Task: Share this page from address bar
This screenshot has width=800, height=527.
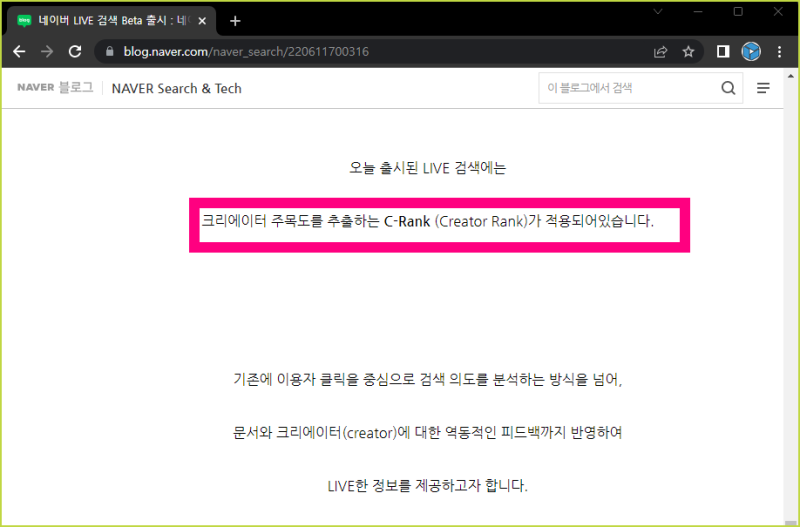Action: click(660, 52)
